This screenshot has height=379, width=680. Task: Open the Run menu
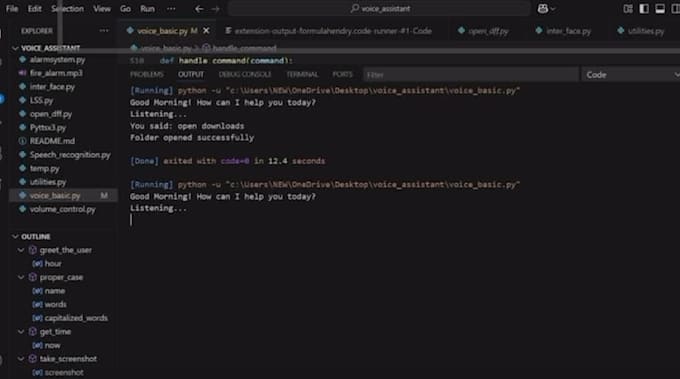tap(147, 9)
